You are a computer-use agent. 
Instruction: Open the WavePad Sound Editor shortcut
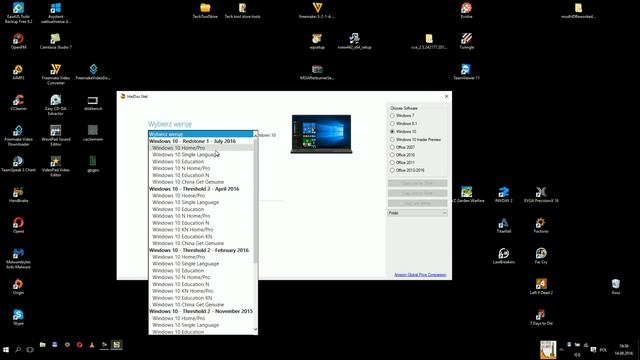click(56, 136)
